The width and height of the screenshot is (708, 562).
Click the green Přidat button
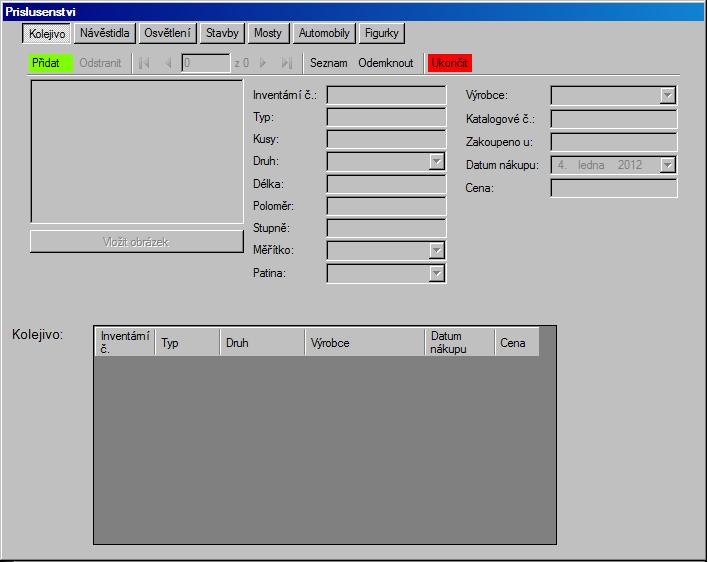coord(50,63)
